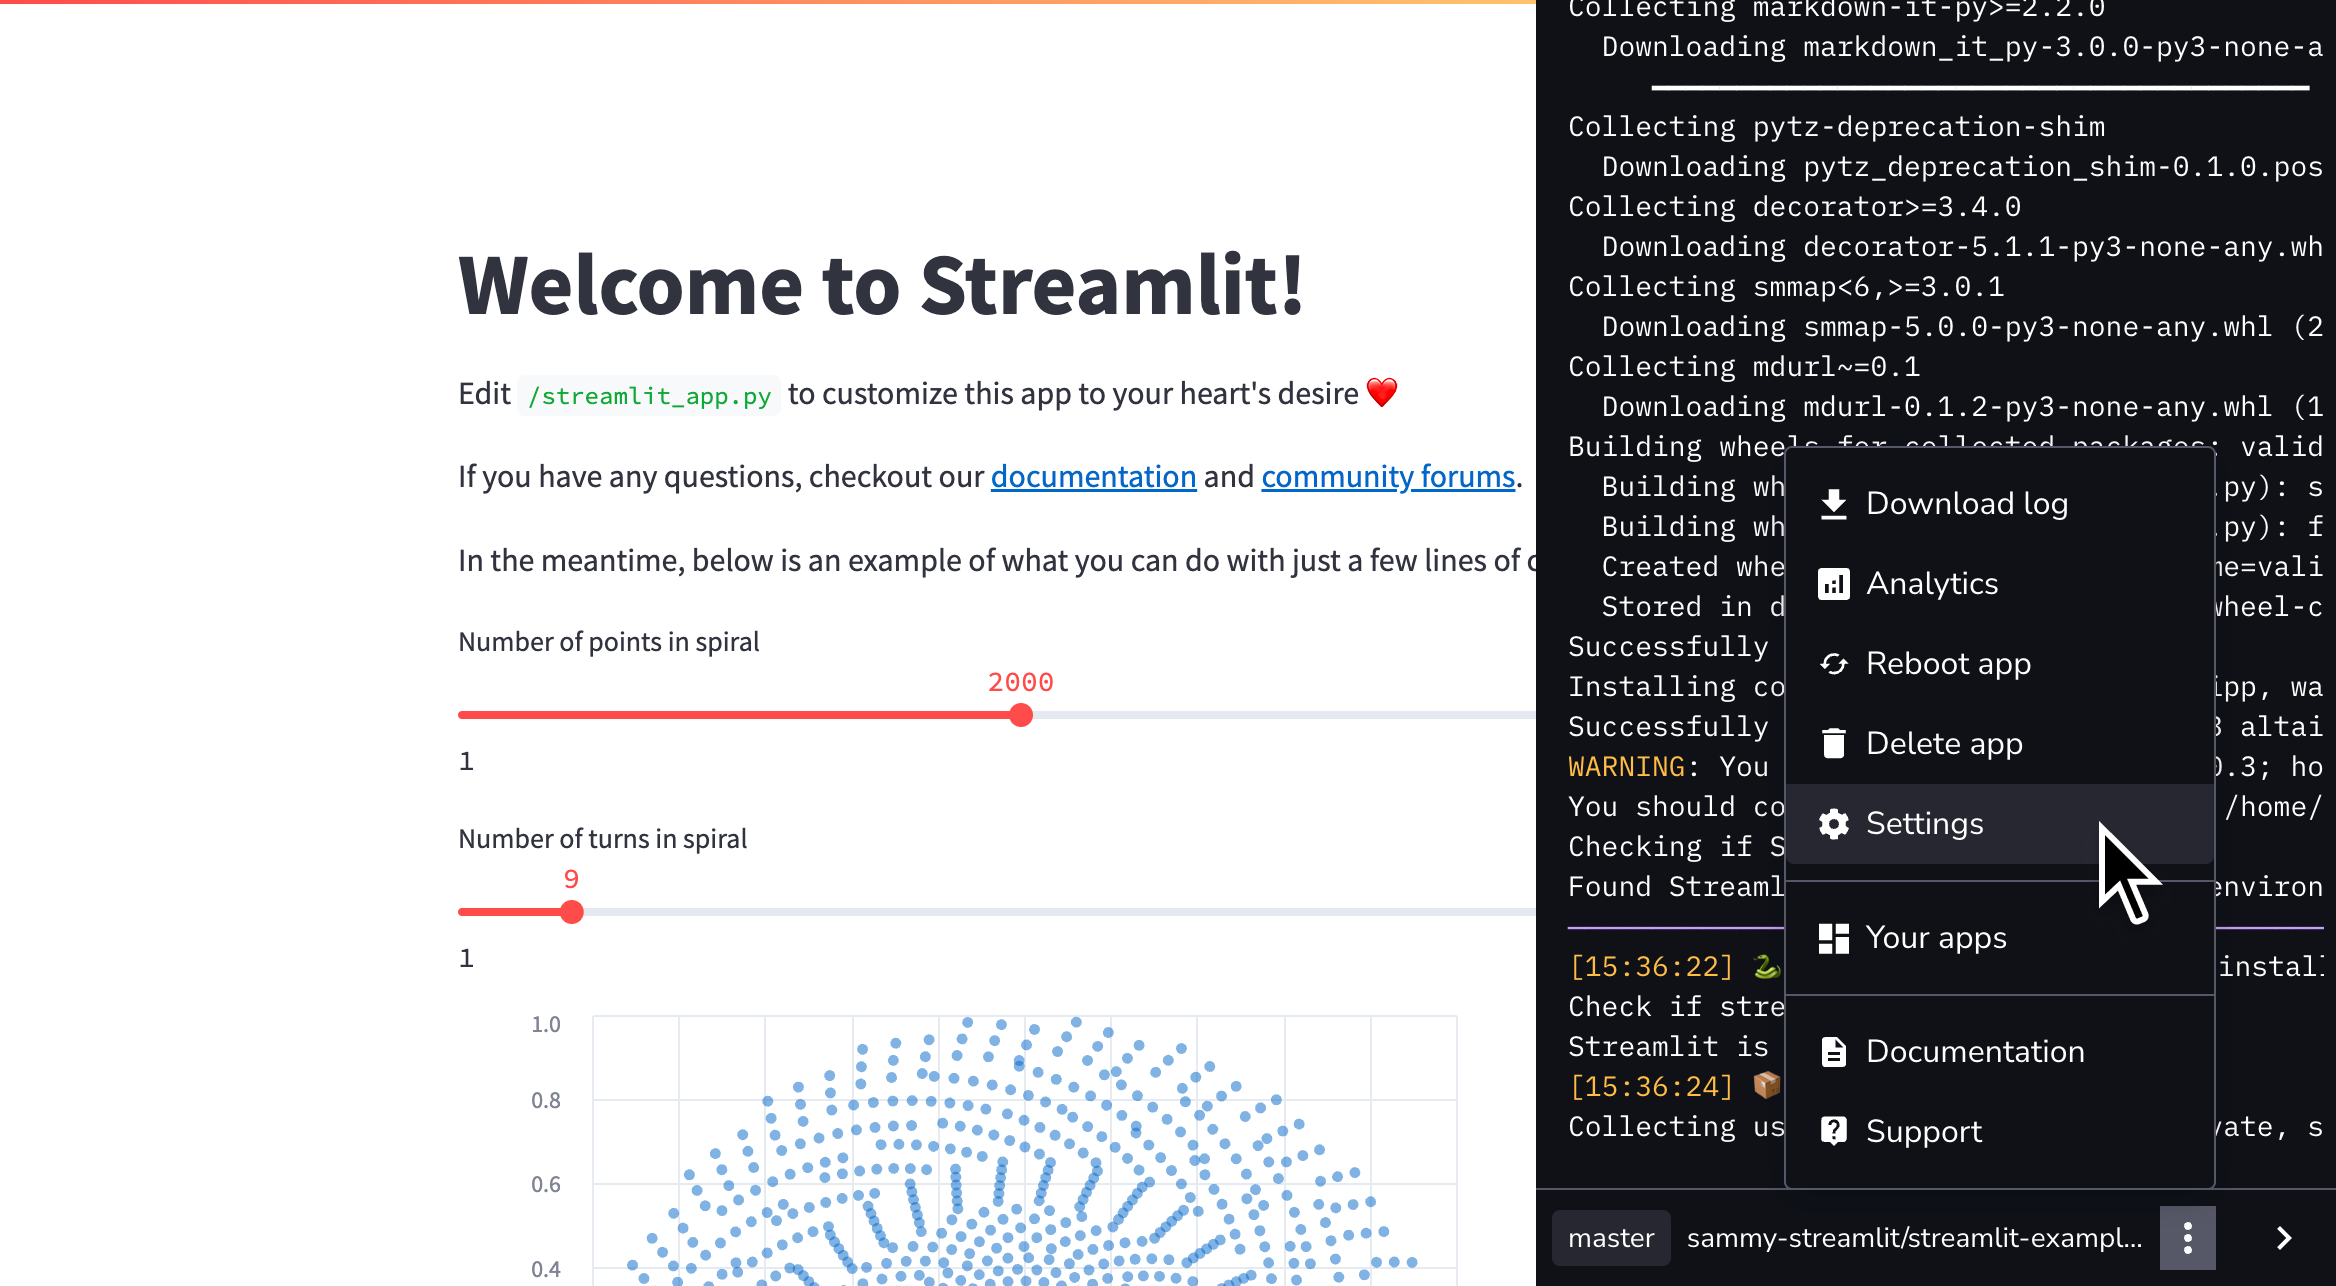Click the turns-in-spiral slider handle
Screen dimensions: 2336x1286
572,911
